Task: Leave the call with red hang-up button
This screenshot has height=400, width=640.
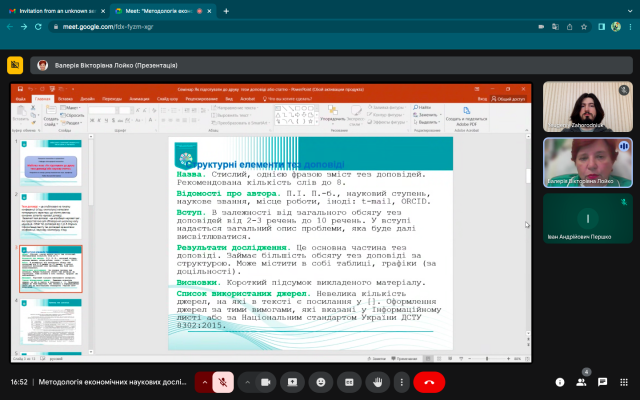Action: coord(430,382)
